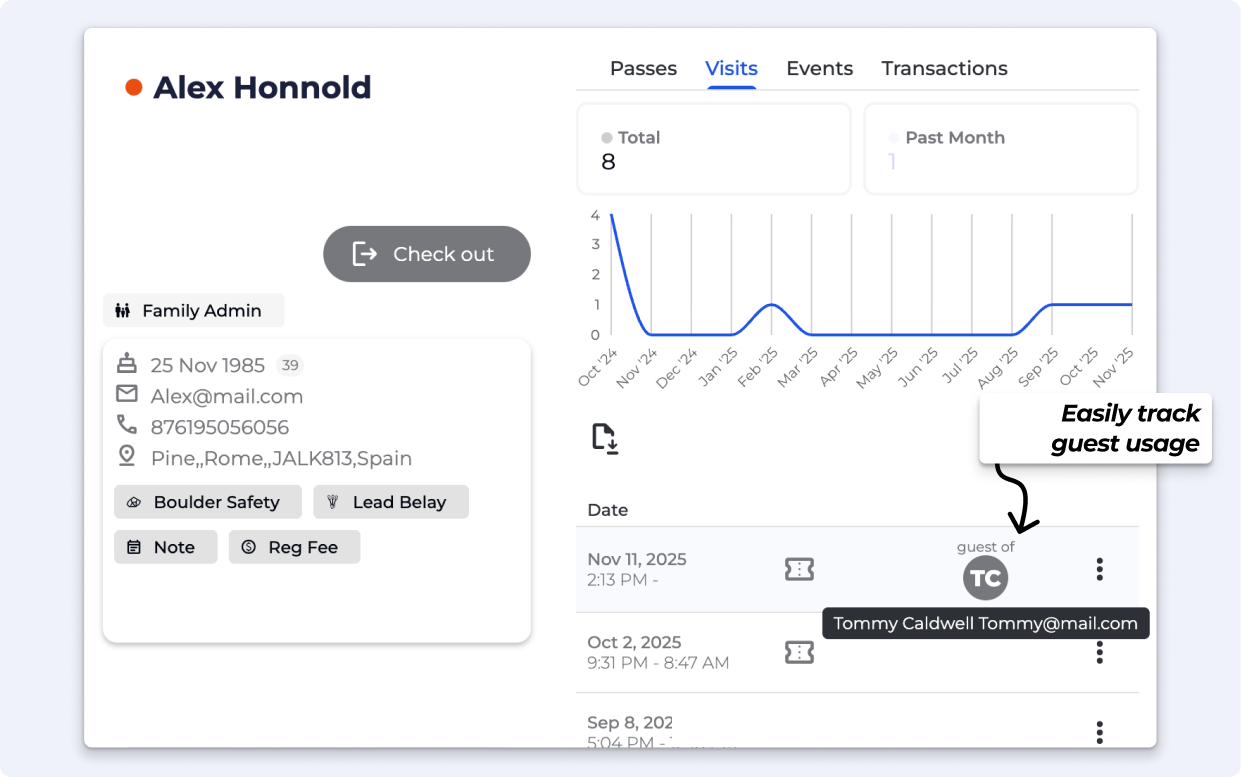Click the TC guest avatar
The height and width of the screenshot is (777, 1241).
[985, 578]
